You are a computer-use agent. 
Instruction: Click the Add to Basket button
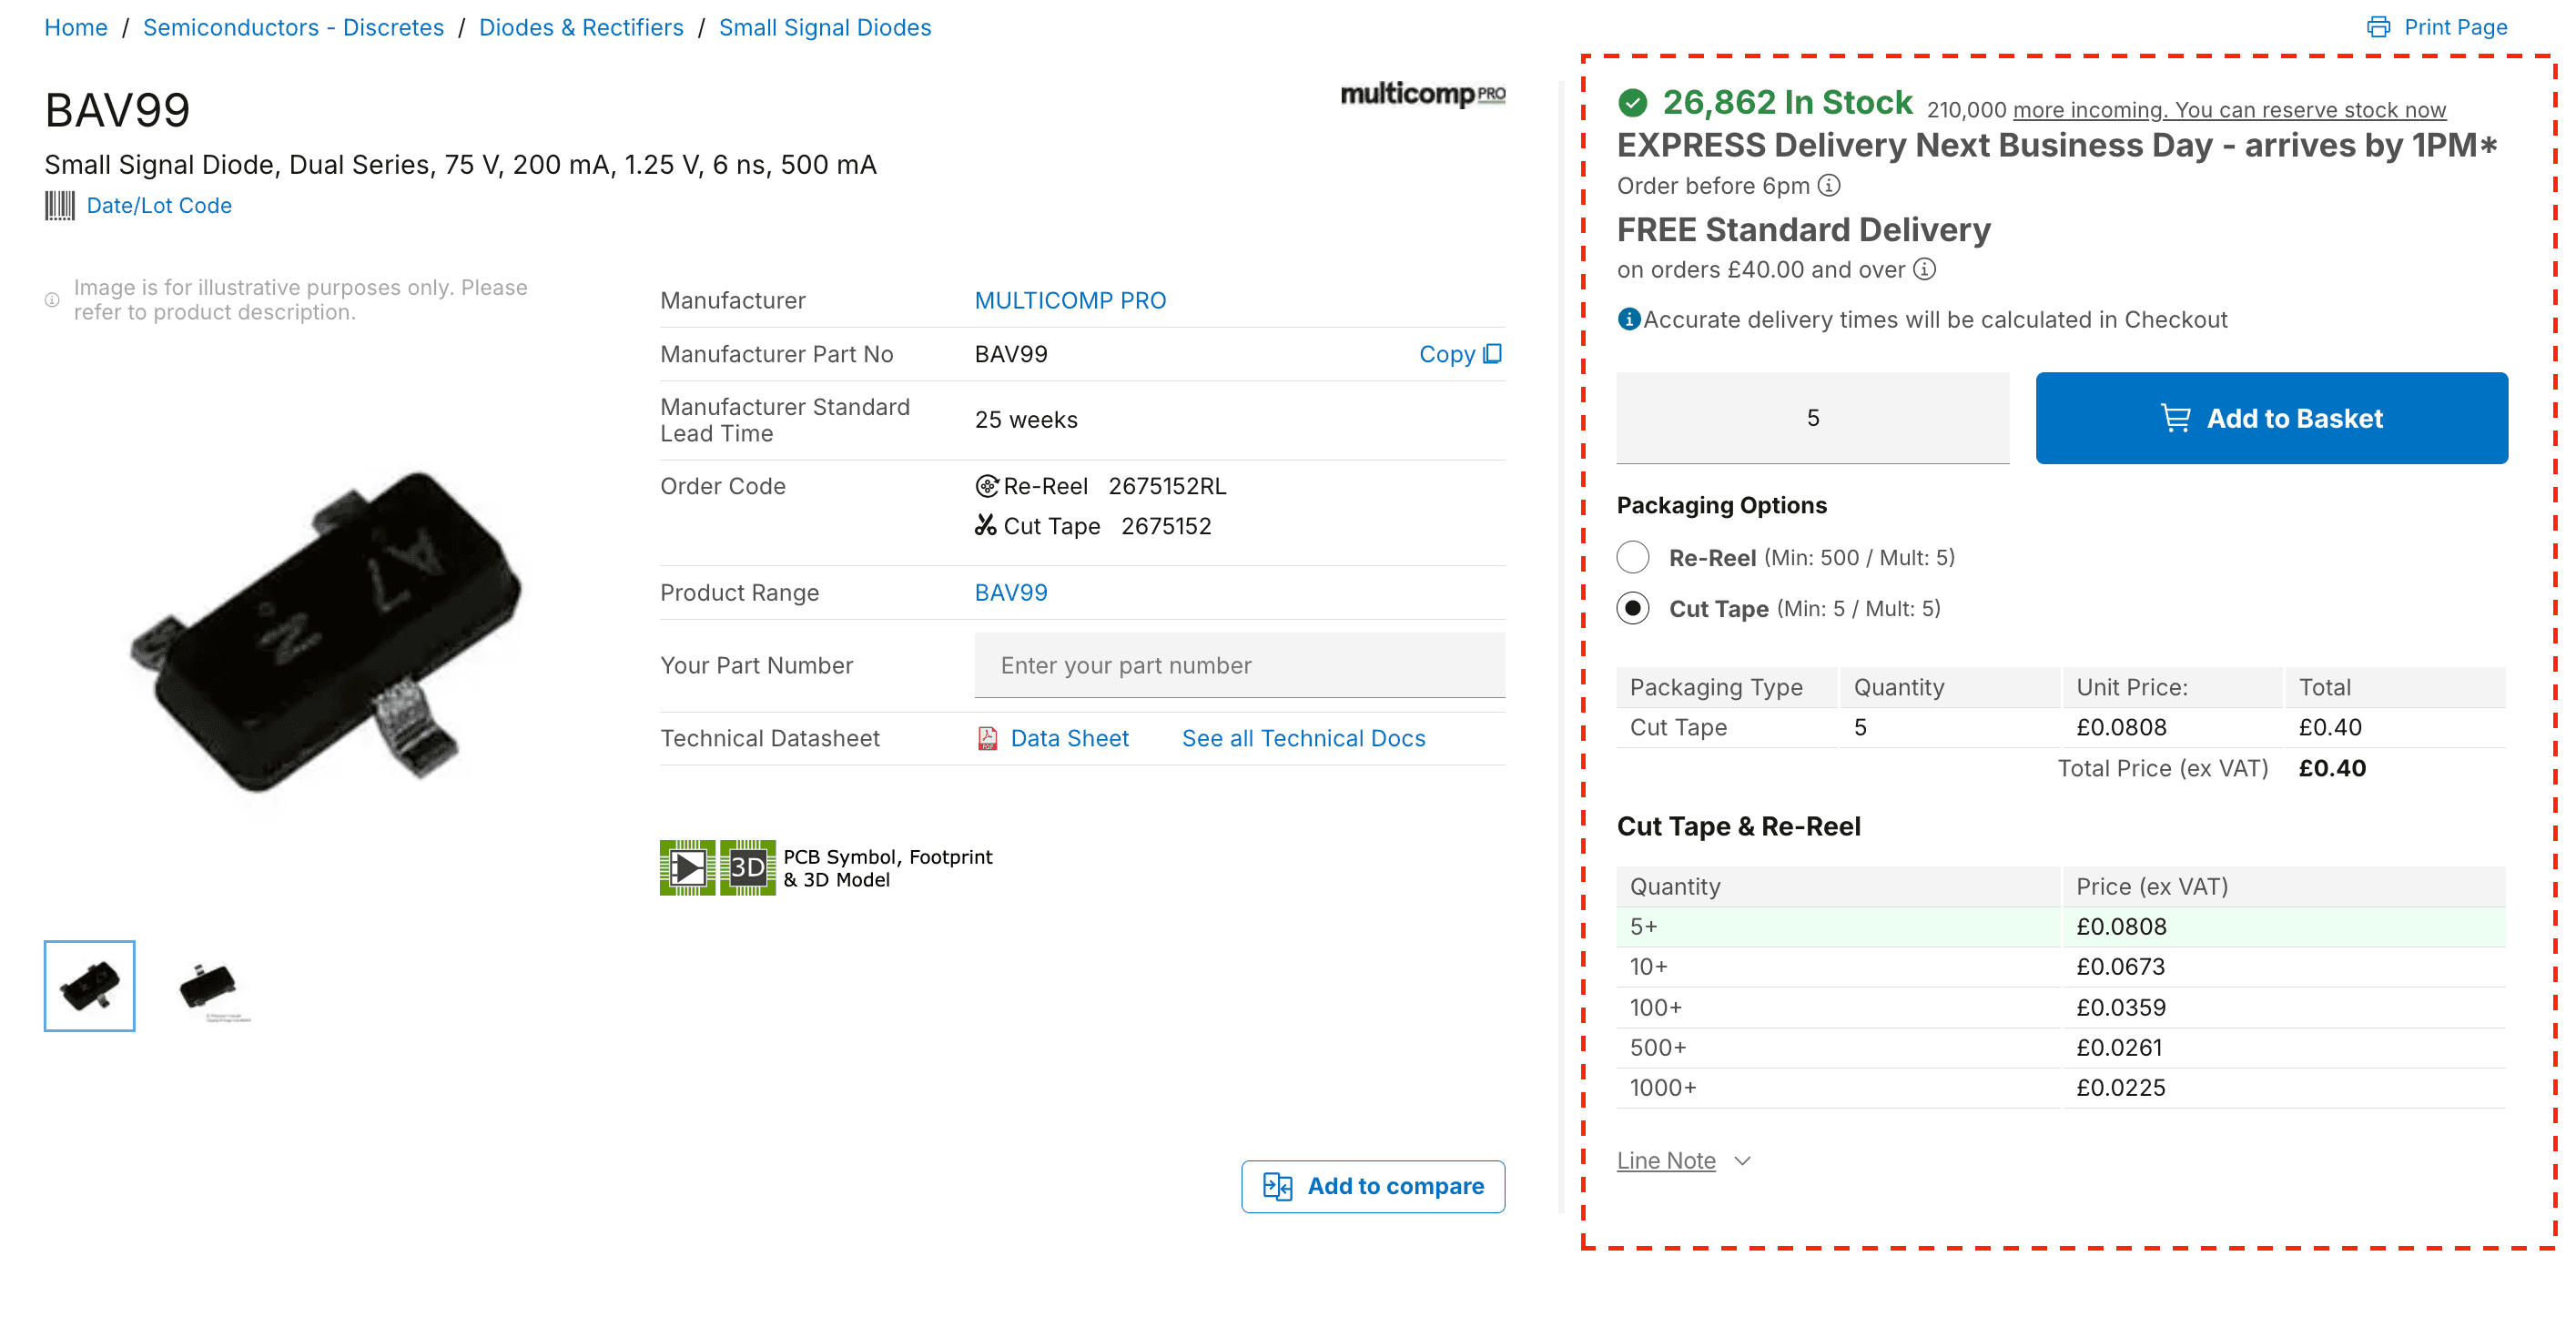tap(2271, 418)
